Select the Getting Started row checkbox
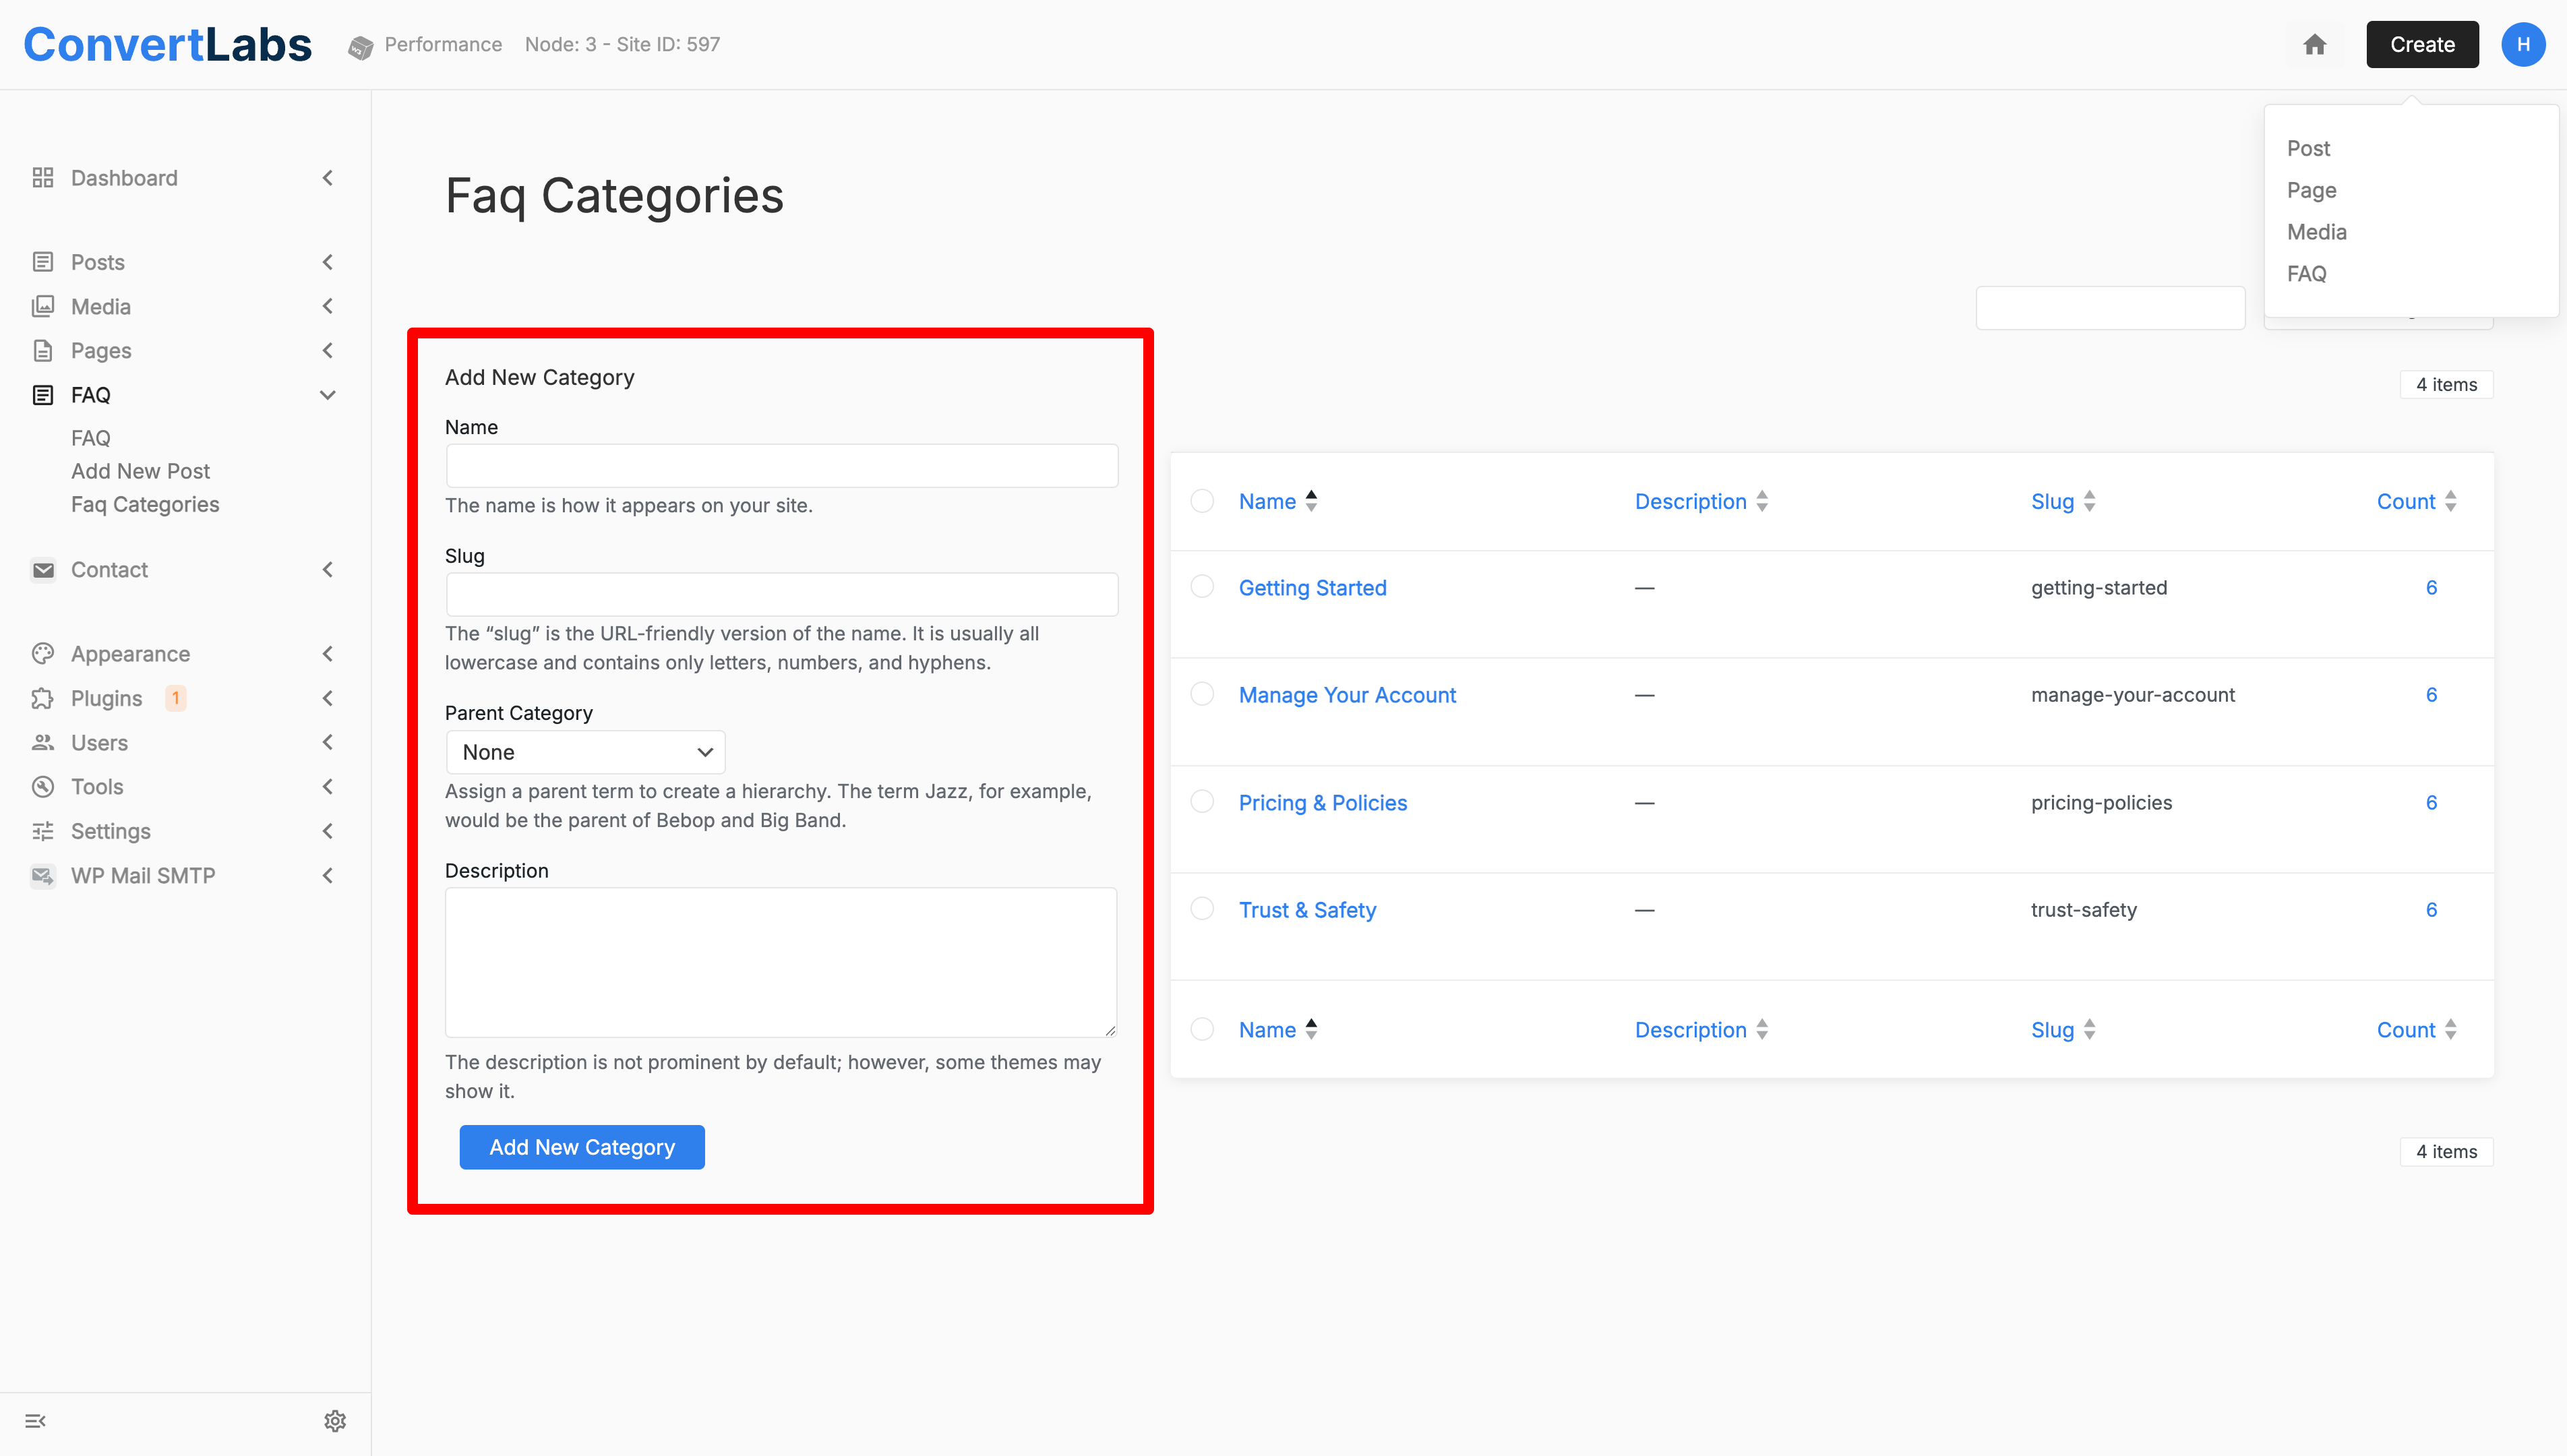Screen dimensions: 2567x1456 (1202, 587)
